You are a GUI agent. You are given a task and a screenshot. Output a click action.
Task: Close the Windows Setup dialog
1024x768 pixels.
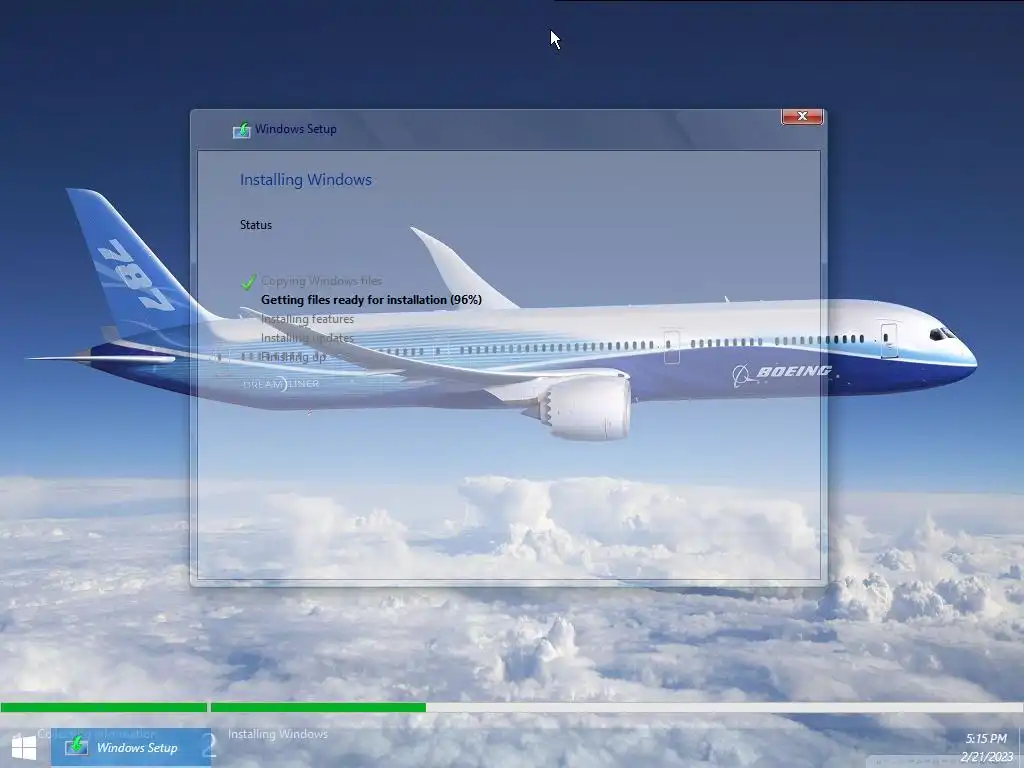(802, 116)
